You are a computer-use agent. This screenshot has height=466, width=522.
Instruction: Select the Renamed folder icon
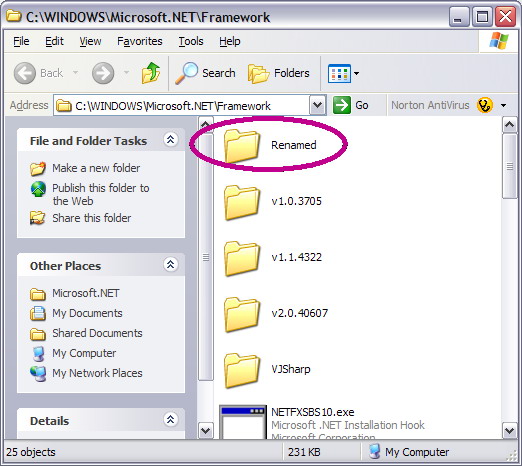point(242,146)
